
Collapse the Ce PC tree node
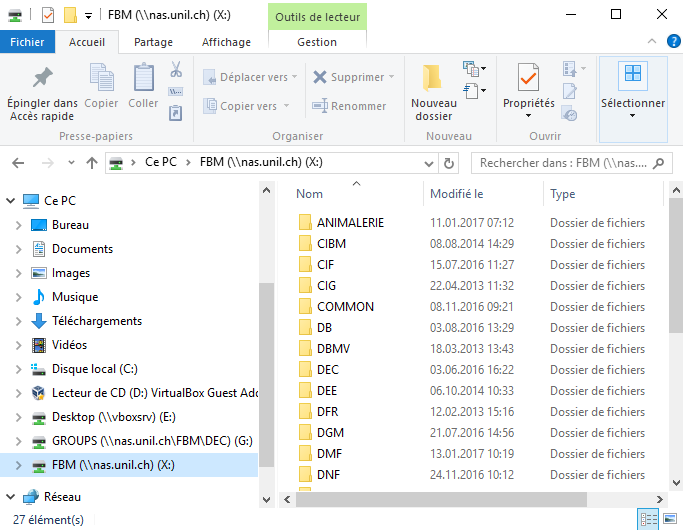click(9, 201)
